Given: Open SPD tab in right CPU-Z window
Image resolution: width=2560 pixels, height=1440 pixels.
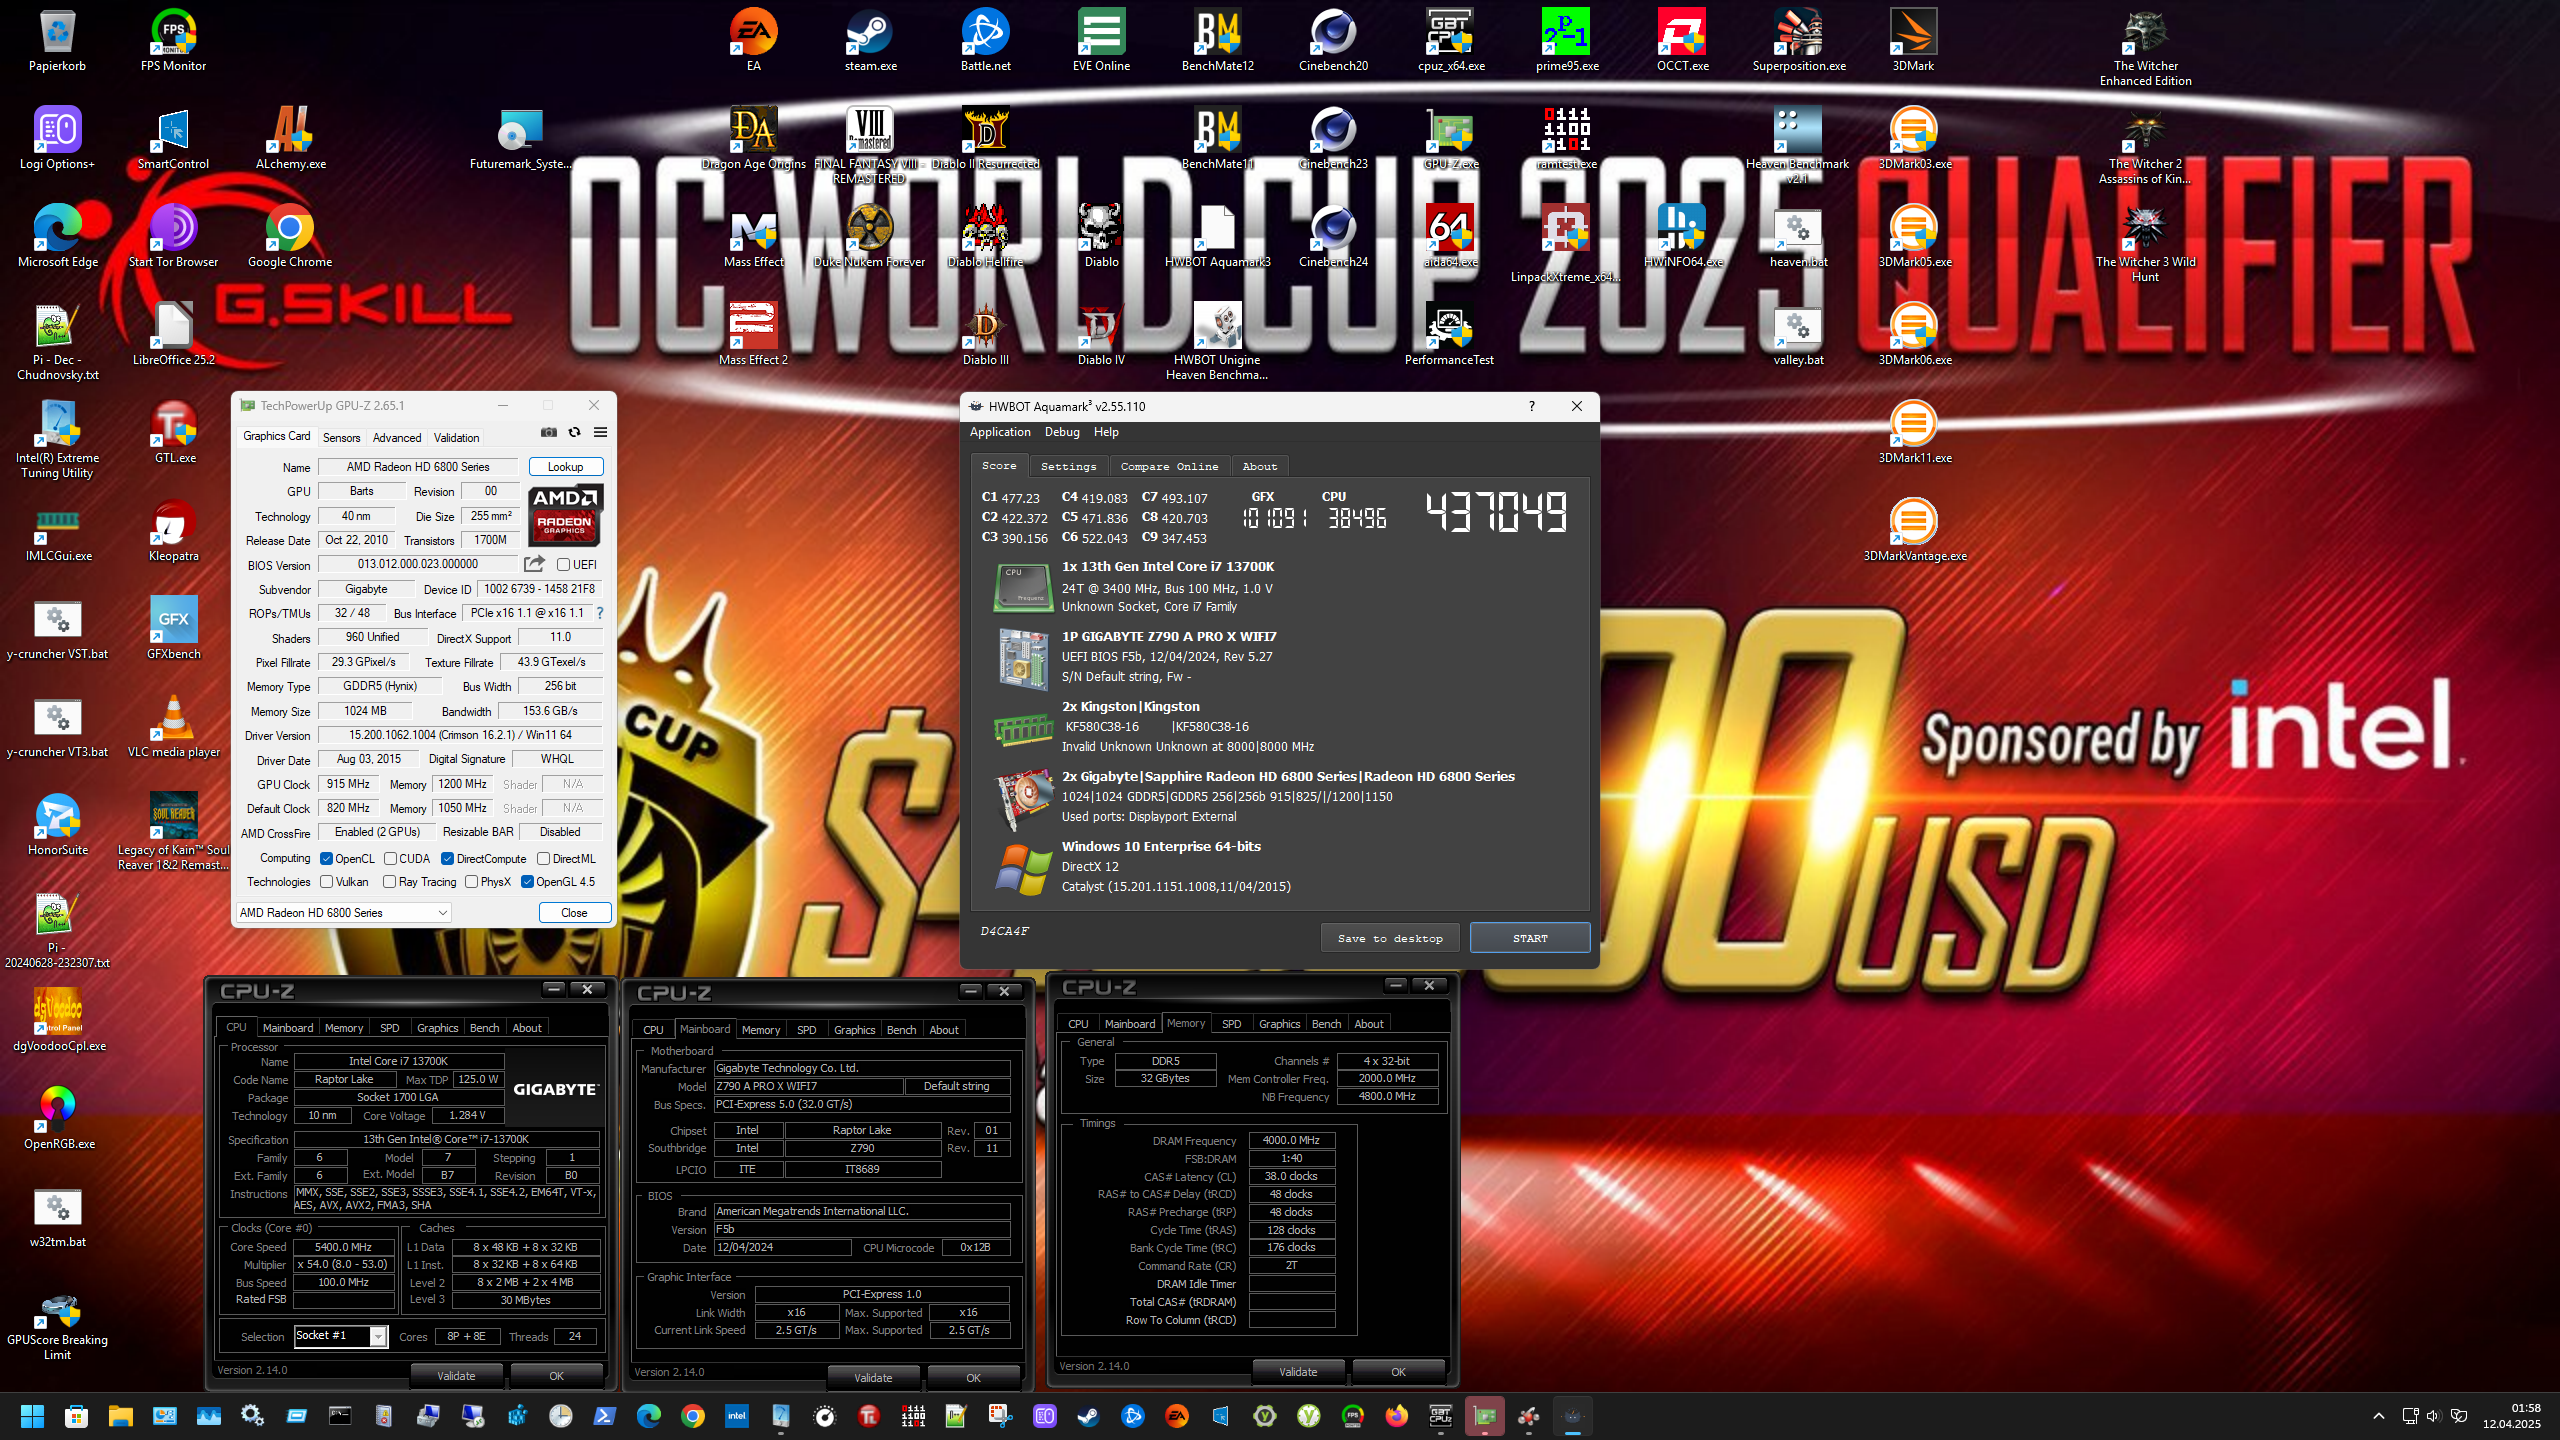Looking at the screenshot, I should click(1231, 1024).
